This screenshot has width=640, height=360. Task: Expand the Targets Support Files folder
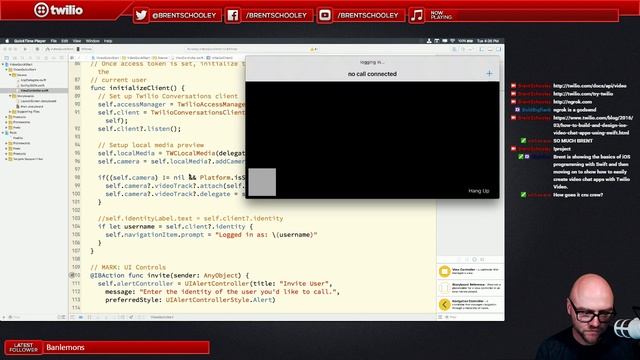7,159
